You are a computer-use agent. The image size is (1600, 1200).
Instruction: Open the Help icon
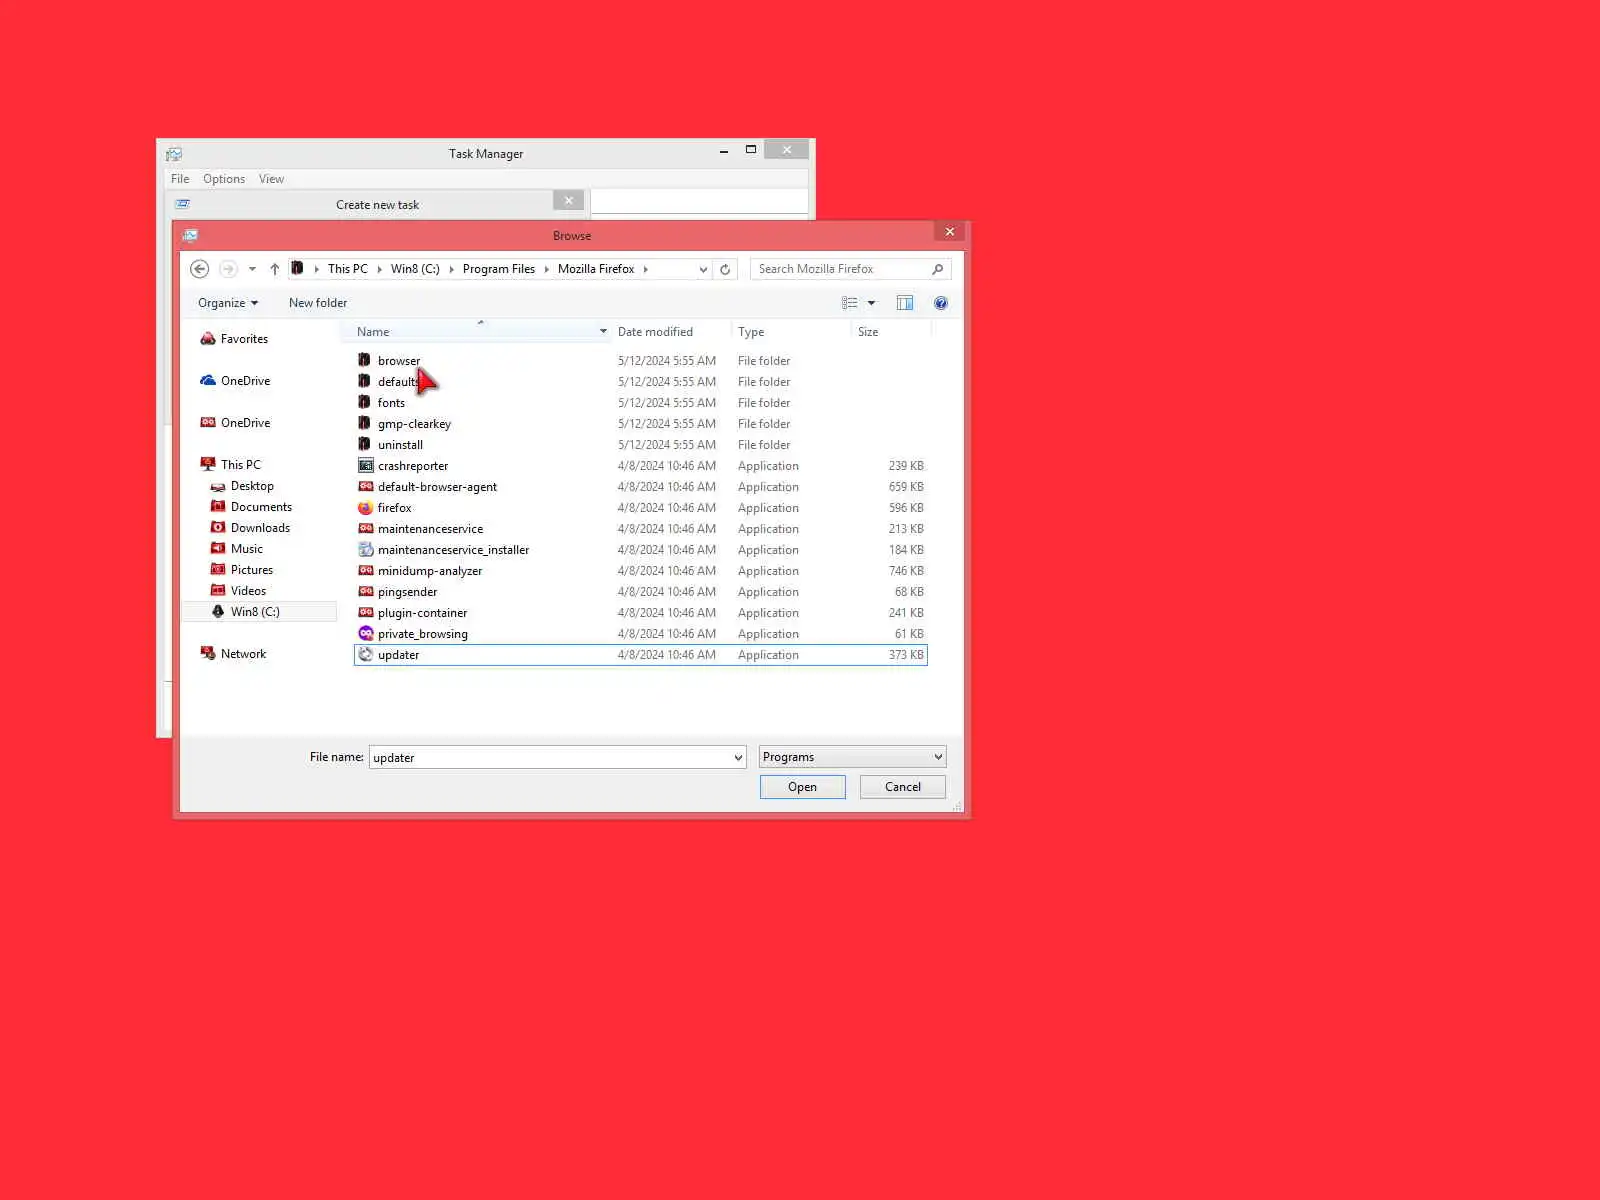click(941, 303)
